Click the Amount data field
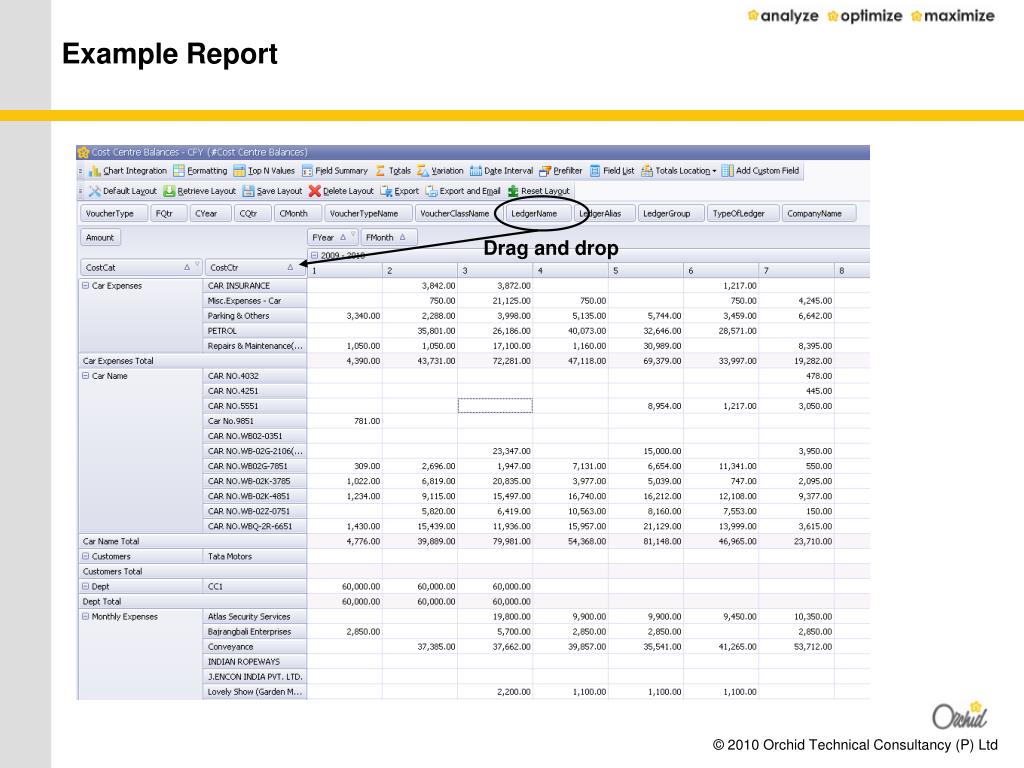Viewport: 1024px width, 768px height. 100,238
